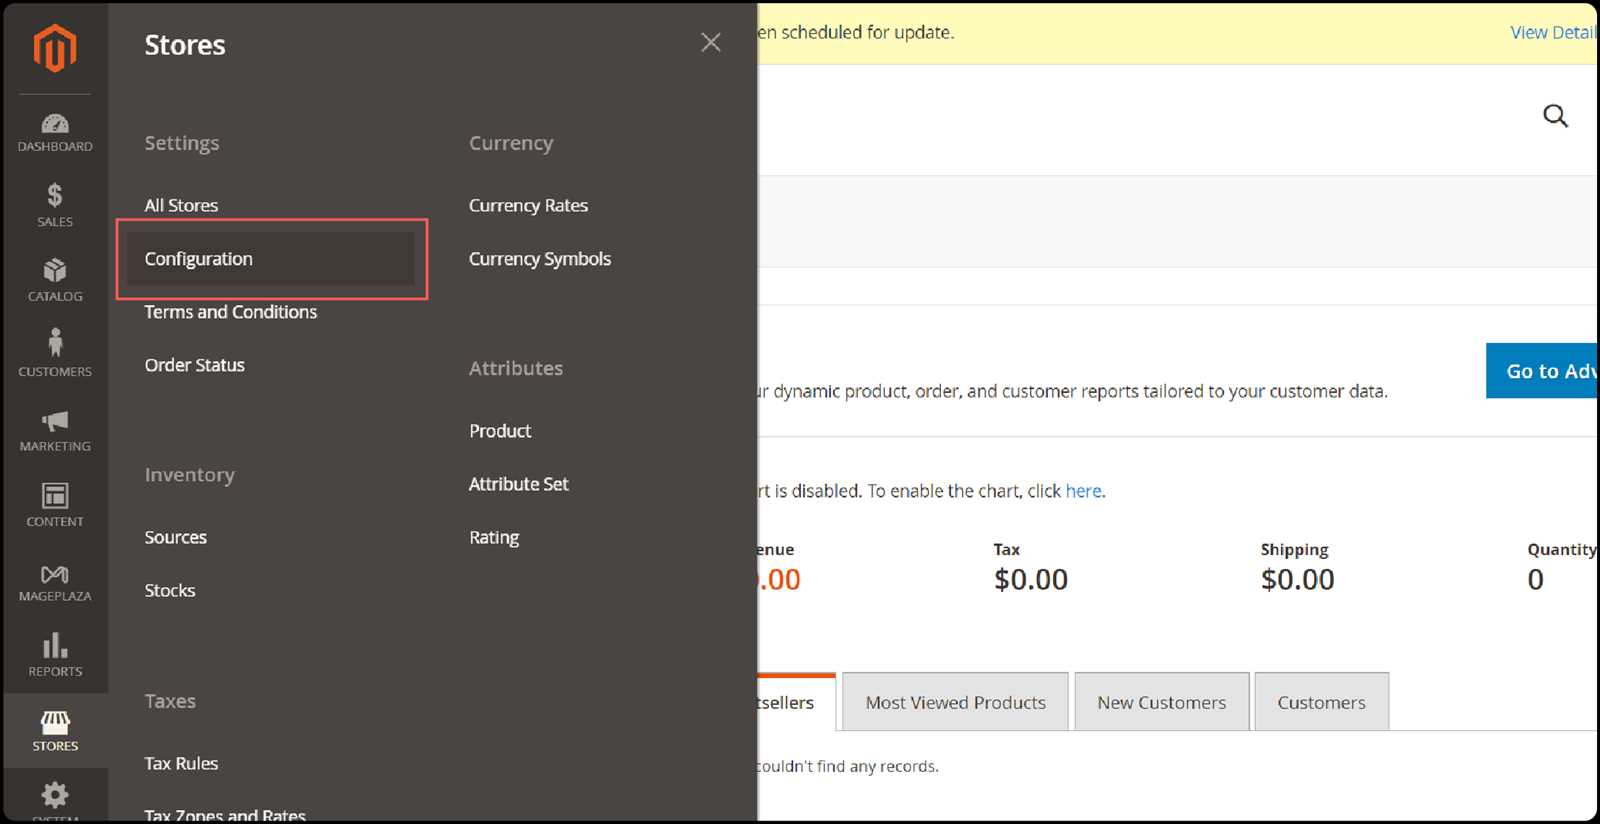
Task: Click the 'here' link to enable chart
Action: pyautogui.click(x=1083, y=491)
